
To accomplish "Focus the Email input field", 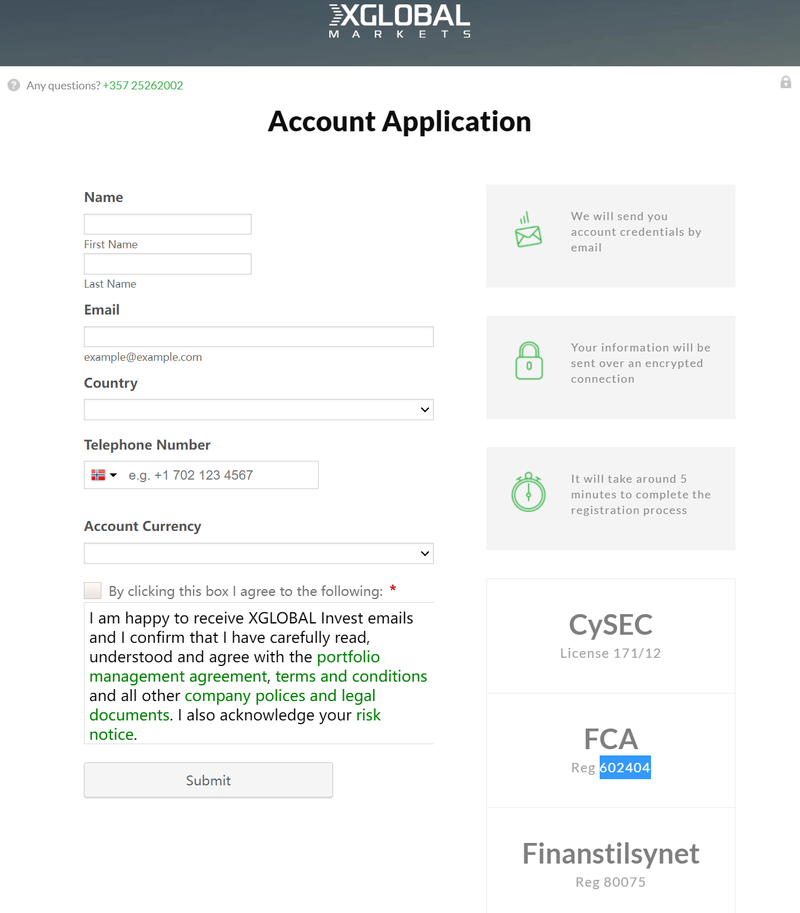I will tap(259, 337).
